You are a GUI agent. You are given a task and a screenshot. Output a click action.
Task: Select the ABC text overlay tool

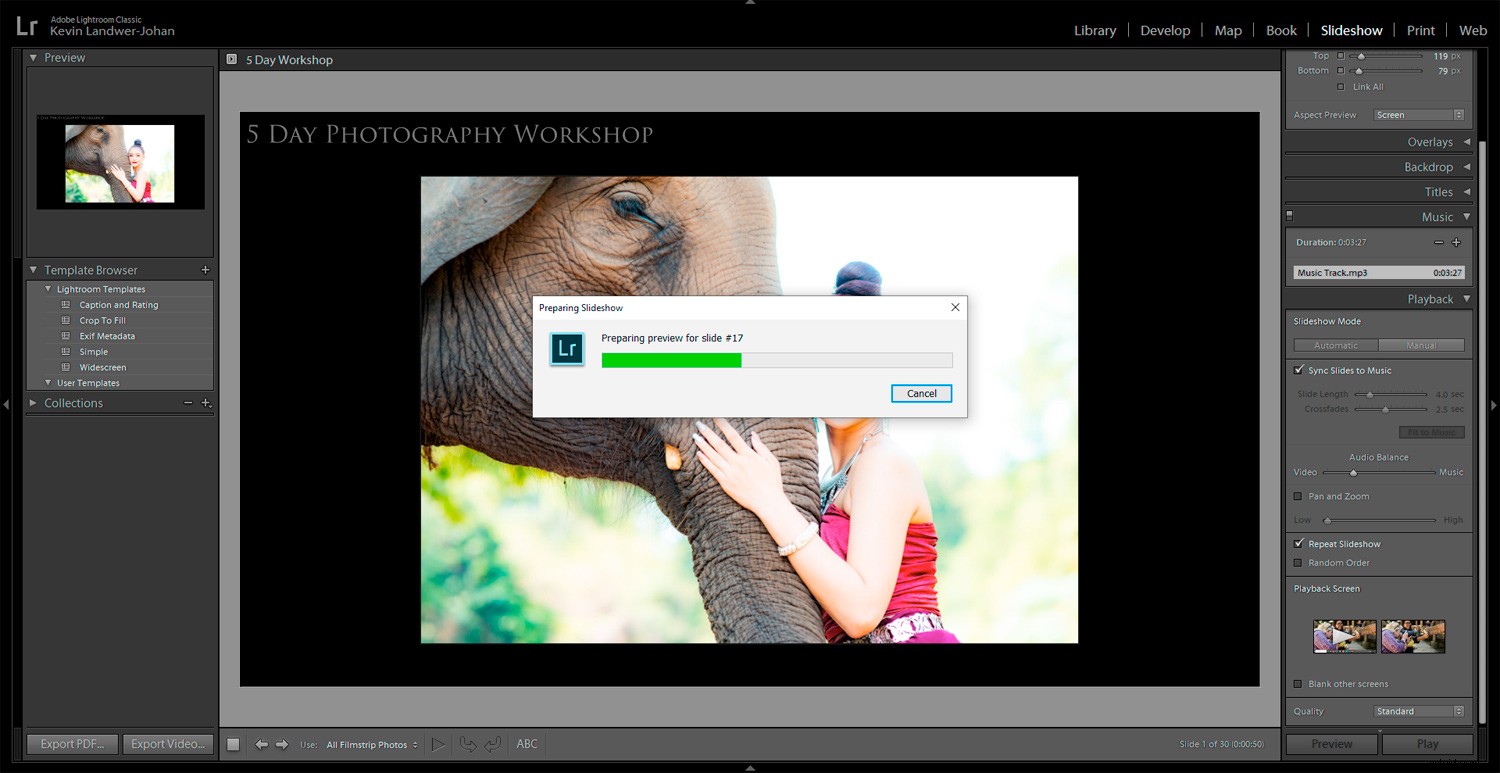tap(527, 743)
